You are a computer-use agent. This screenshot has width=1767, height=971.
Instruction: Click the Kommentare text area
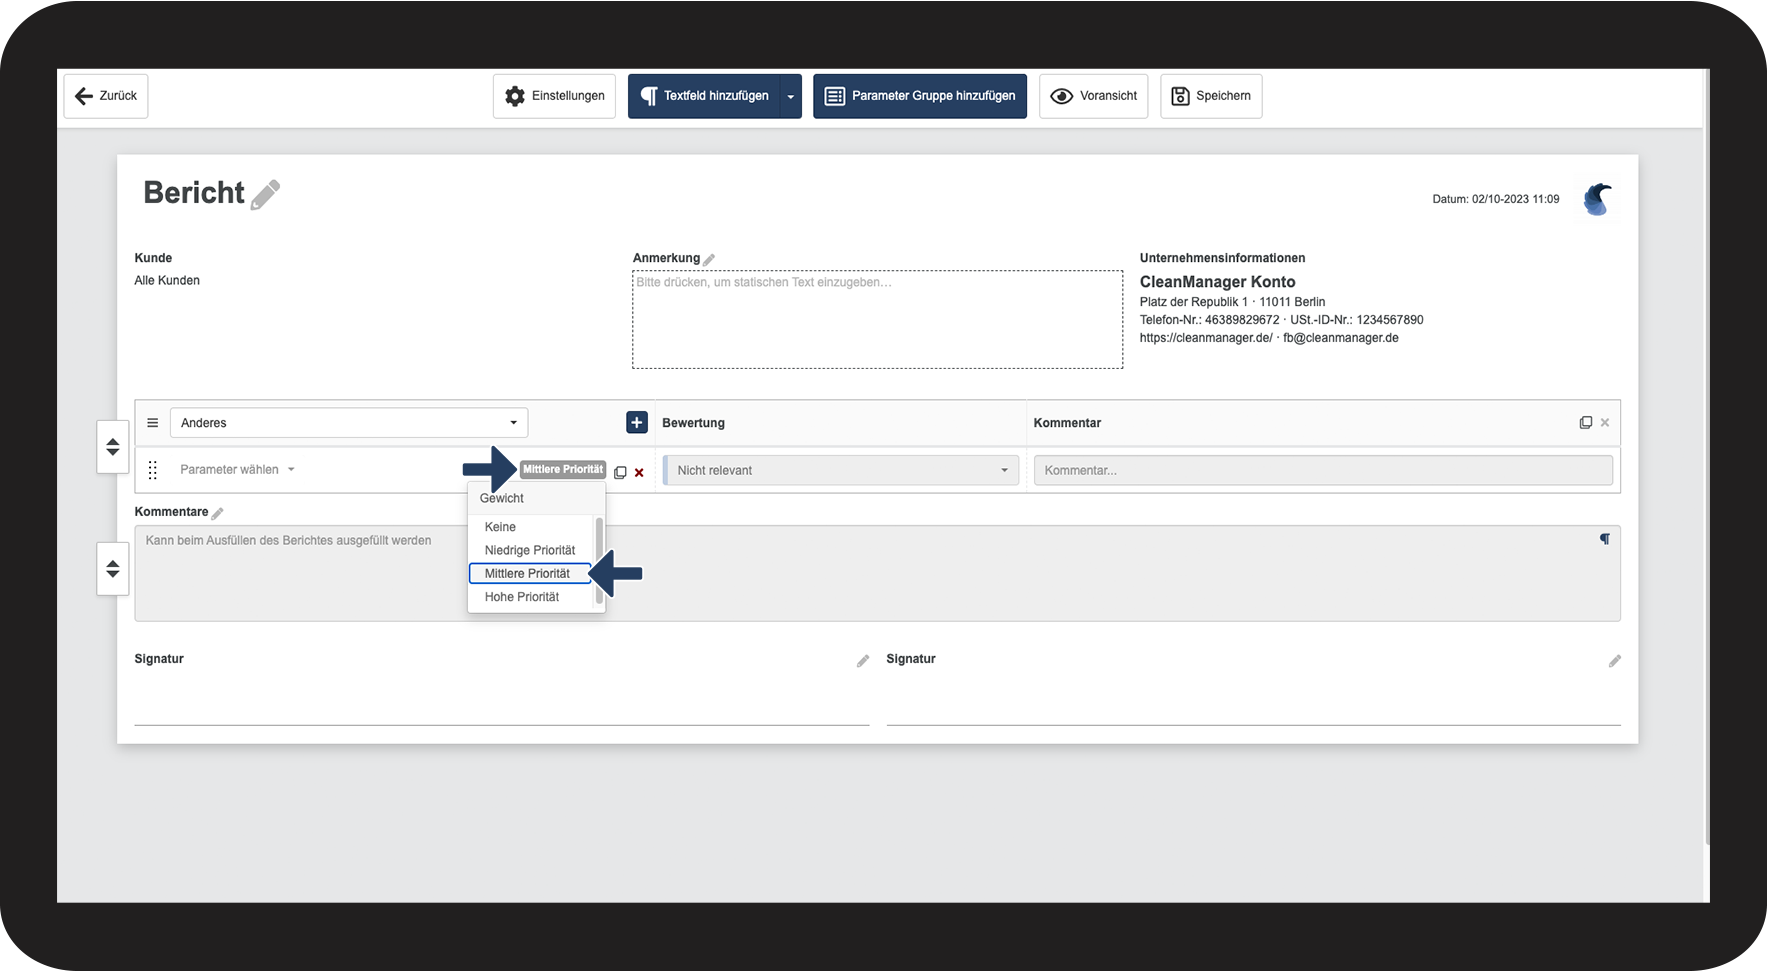[x=877, y=574]
